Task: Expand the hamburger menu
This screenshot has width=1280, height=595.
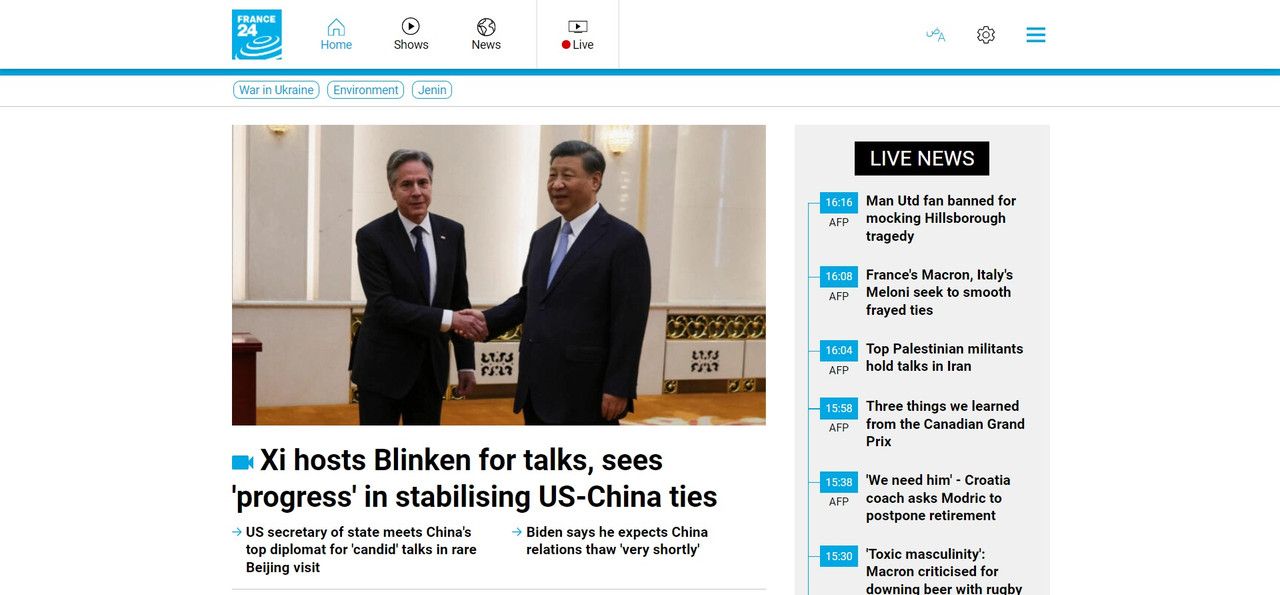Action: [x=1036, y=35]
